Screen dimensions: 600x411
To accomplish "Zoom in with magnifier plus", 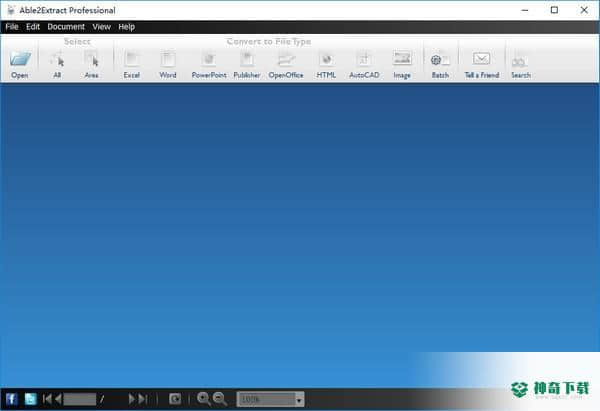I will click(204, 399).
